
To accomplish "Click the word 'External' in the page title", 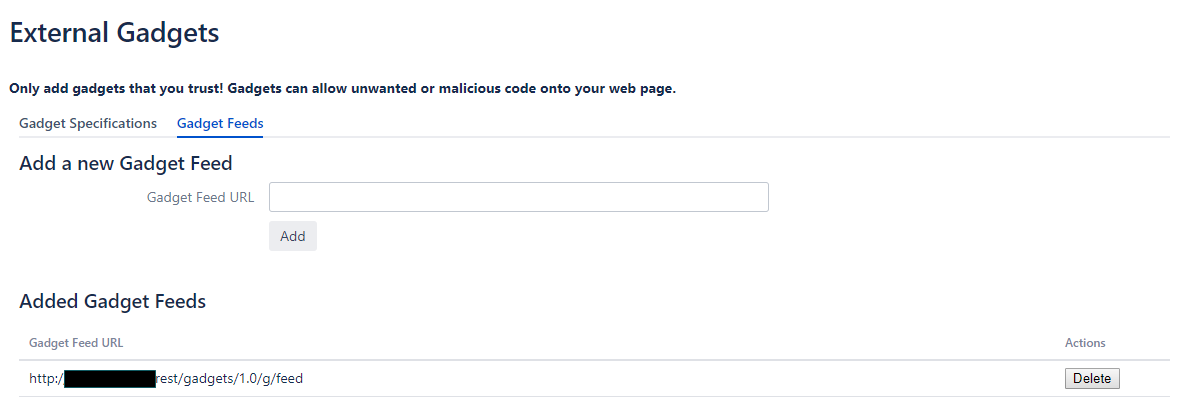I will coord(59,33).
